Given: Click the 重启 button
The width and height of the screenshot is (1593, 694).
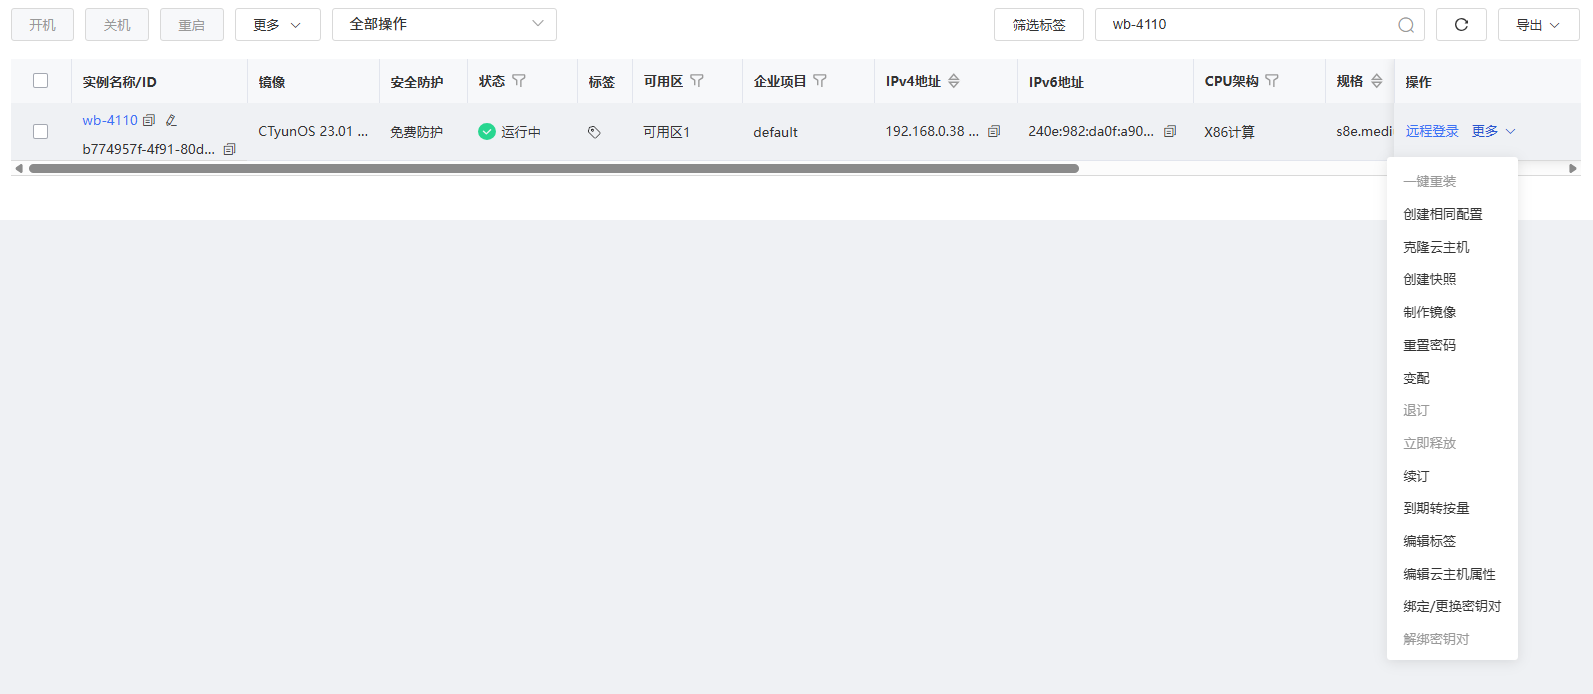Looking at the screenshot, I should tap(192, 25).
